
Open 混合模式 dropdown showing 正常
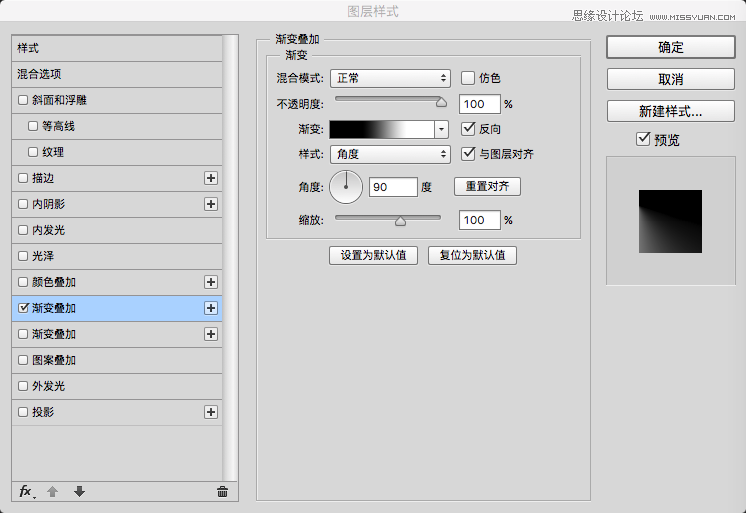390,78
